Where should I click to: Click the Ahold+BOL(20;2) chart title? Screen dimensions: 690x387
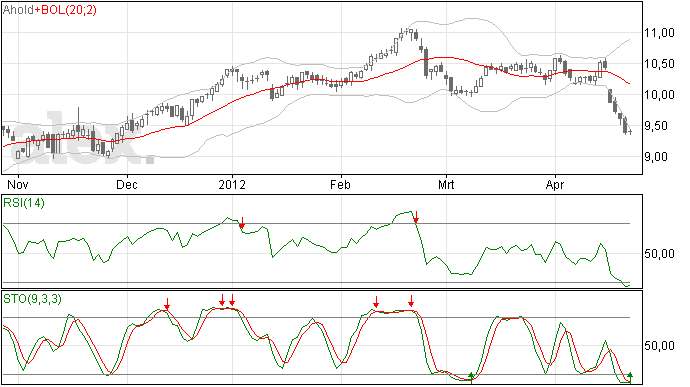50,10
